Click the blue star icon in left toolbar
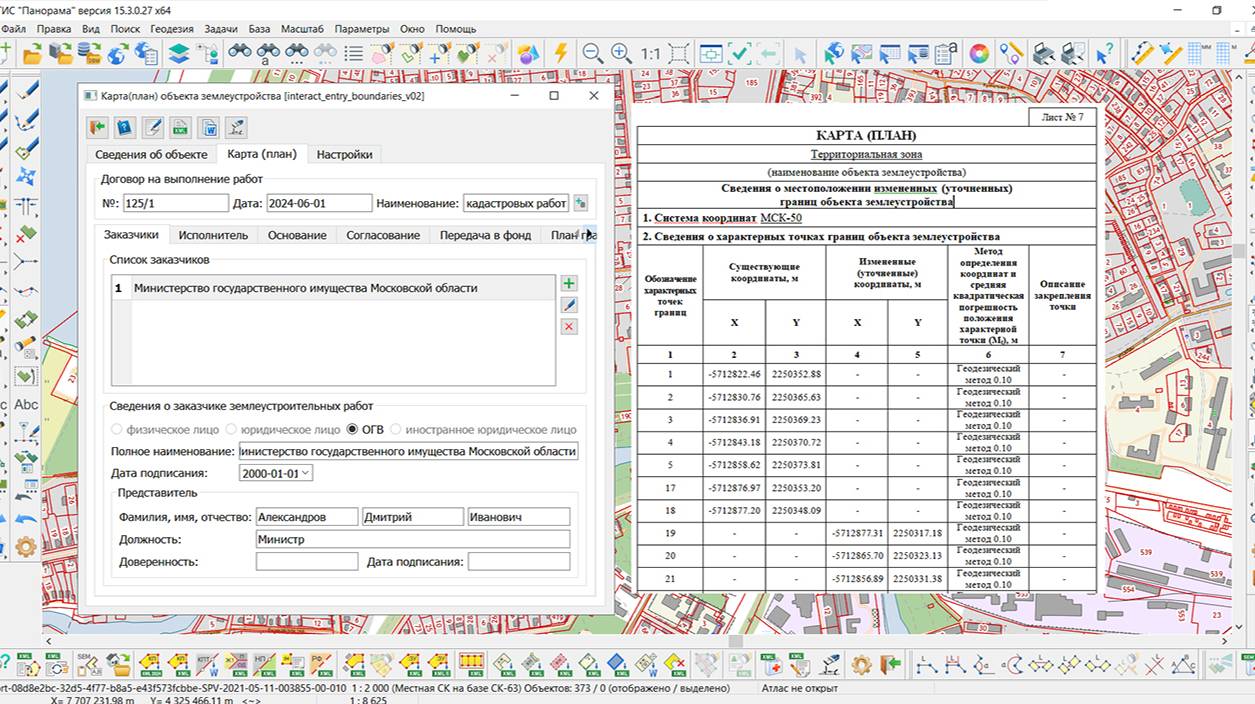Screen dimensions: 1255x704 (25, 176)
